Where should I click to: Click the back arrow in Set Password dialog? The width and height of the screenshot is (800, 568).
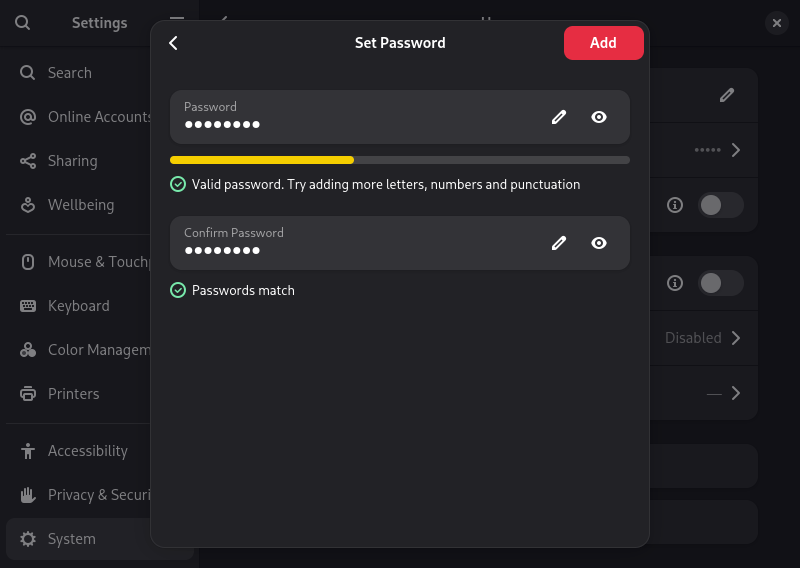pyautogui.click(x=174, y=43)
